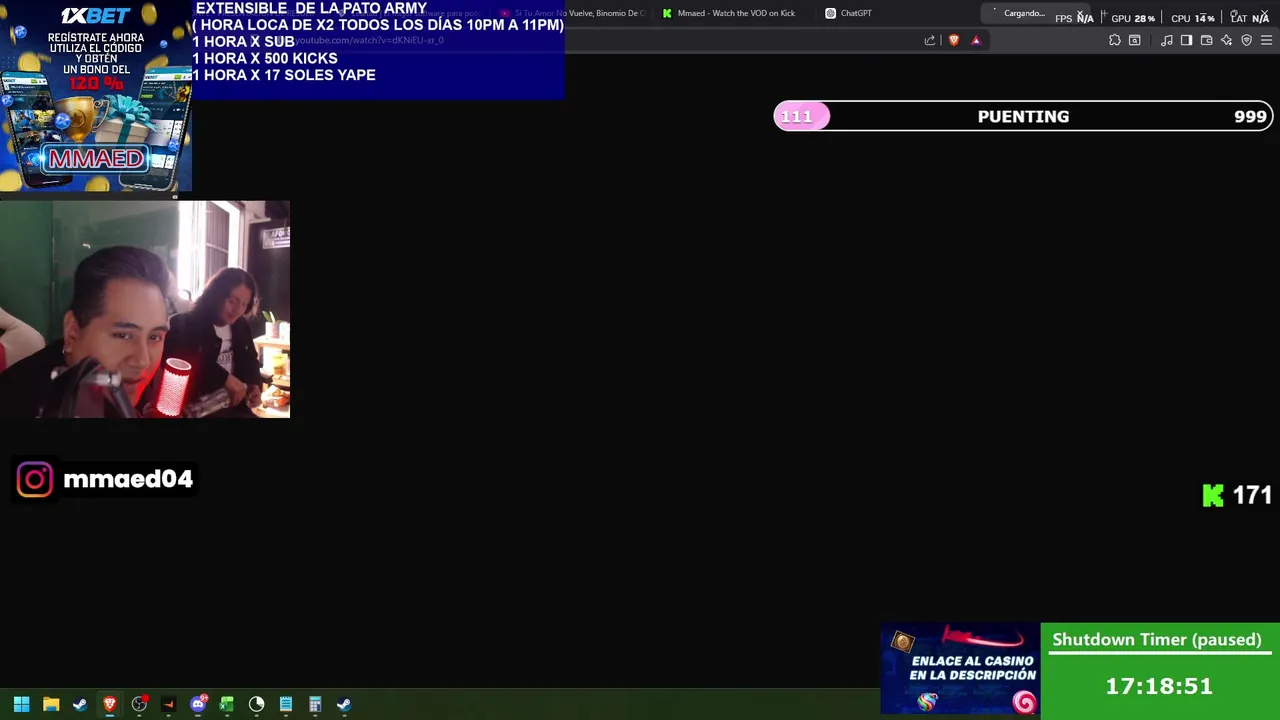Image resolution: width=1280 pixels, height=720 pixels.
Task: Toggle the browser sidebar panel icon
Action: 1186,40
